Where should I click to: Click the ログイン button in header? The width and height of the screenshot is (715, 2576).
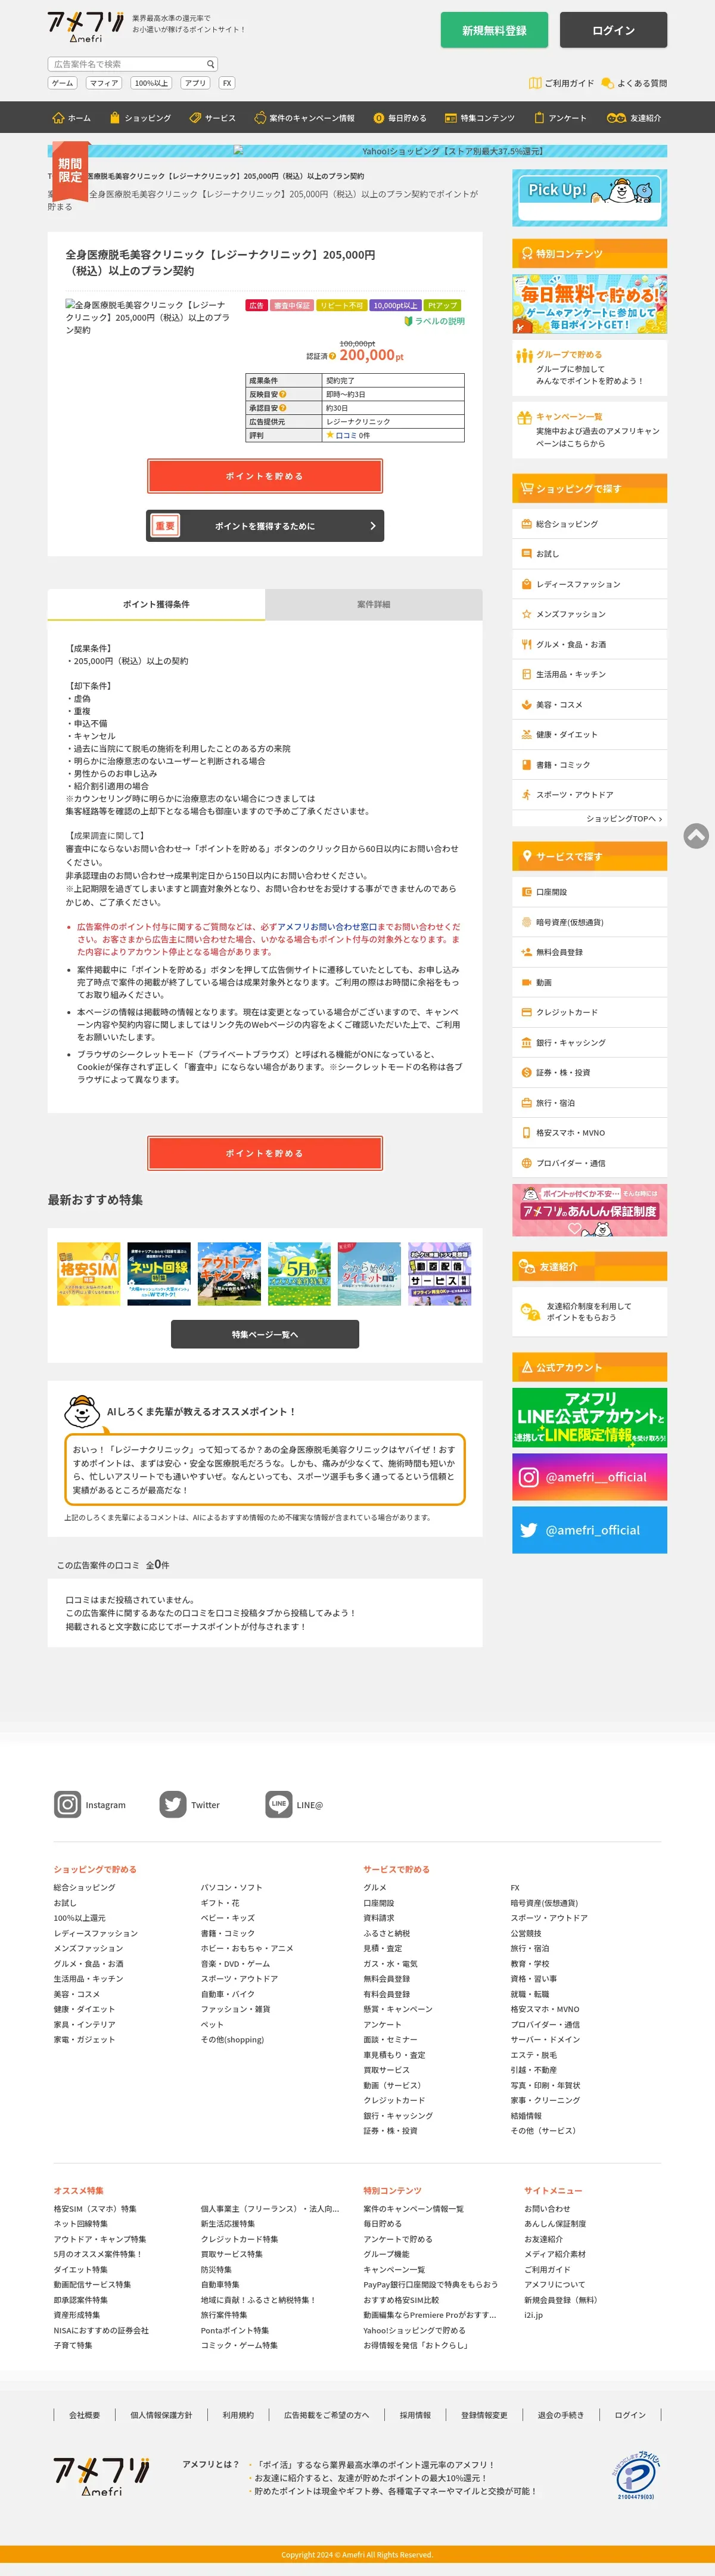click(x=613, y=30)
